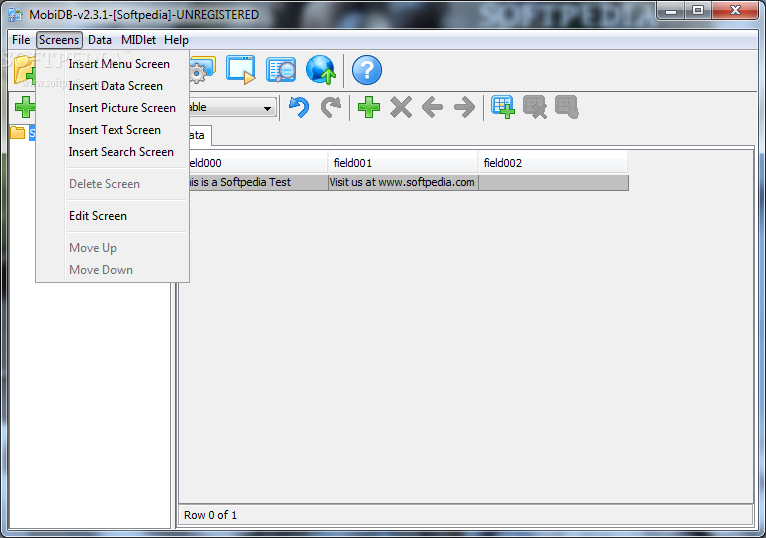766x538 pixels.
Task: Choose Insert Search Screen
Action: pos(121,152)
